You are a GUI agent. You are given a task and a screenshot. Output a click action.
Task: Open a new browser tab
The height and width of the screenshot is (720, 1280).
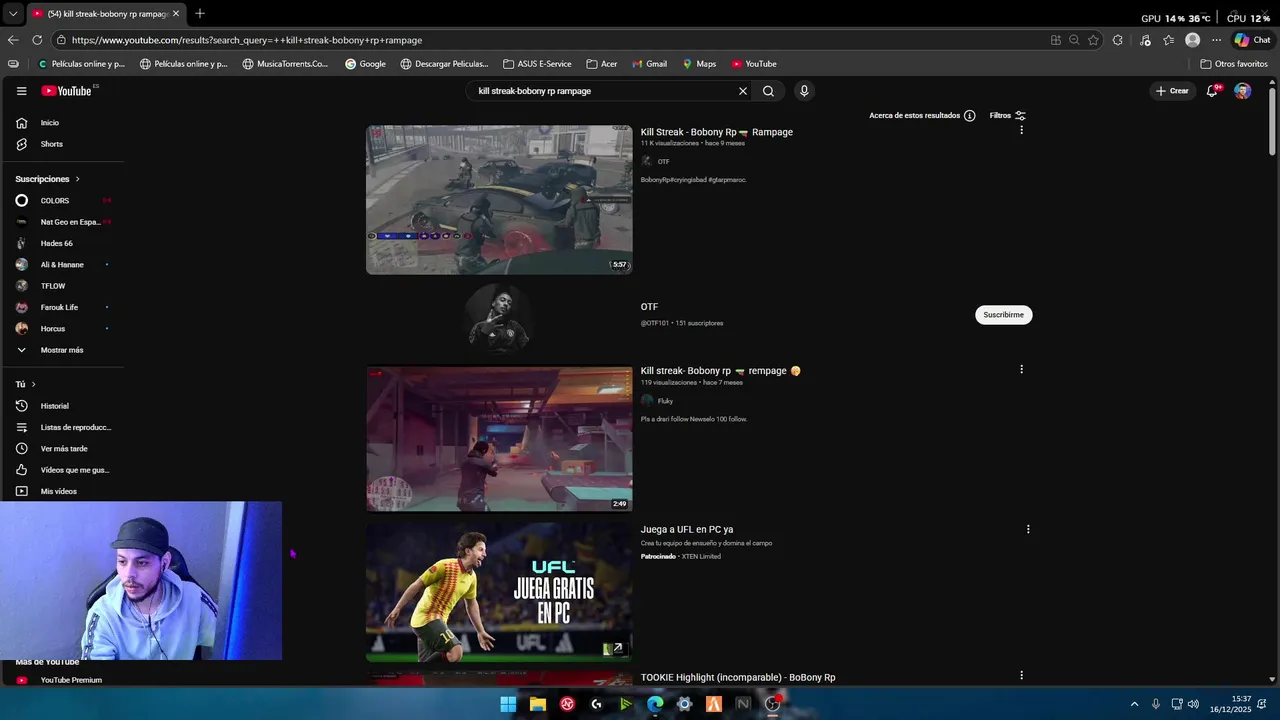tap(200, 13)
